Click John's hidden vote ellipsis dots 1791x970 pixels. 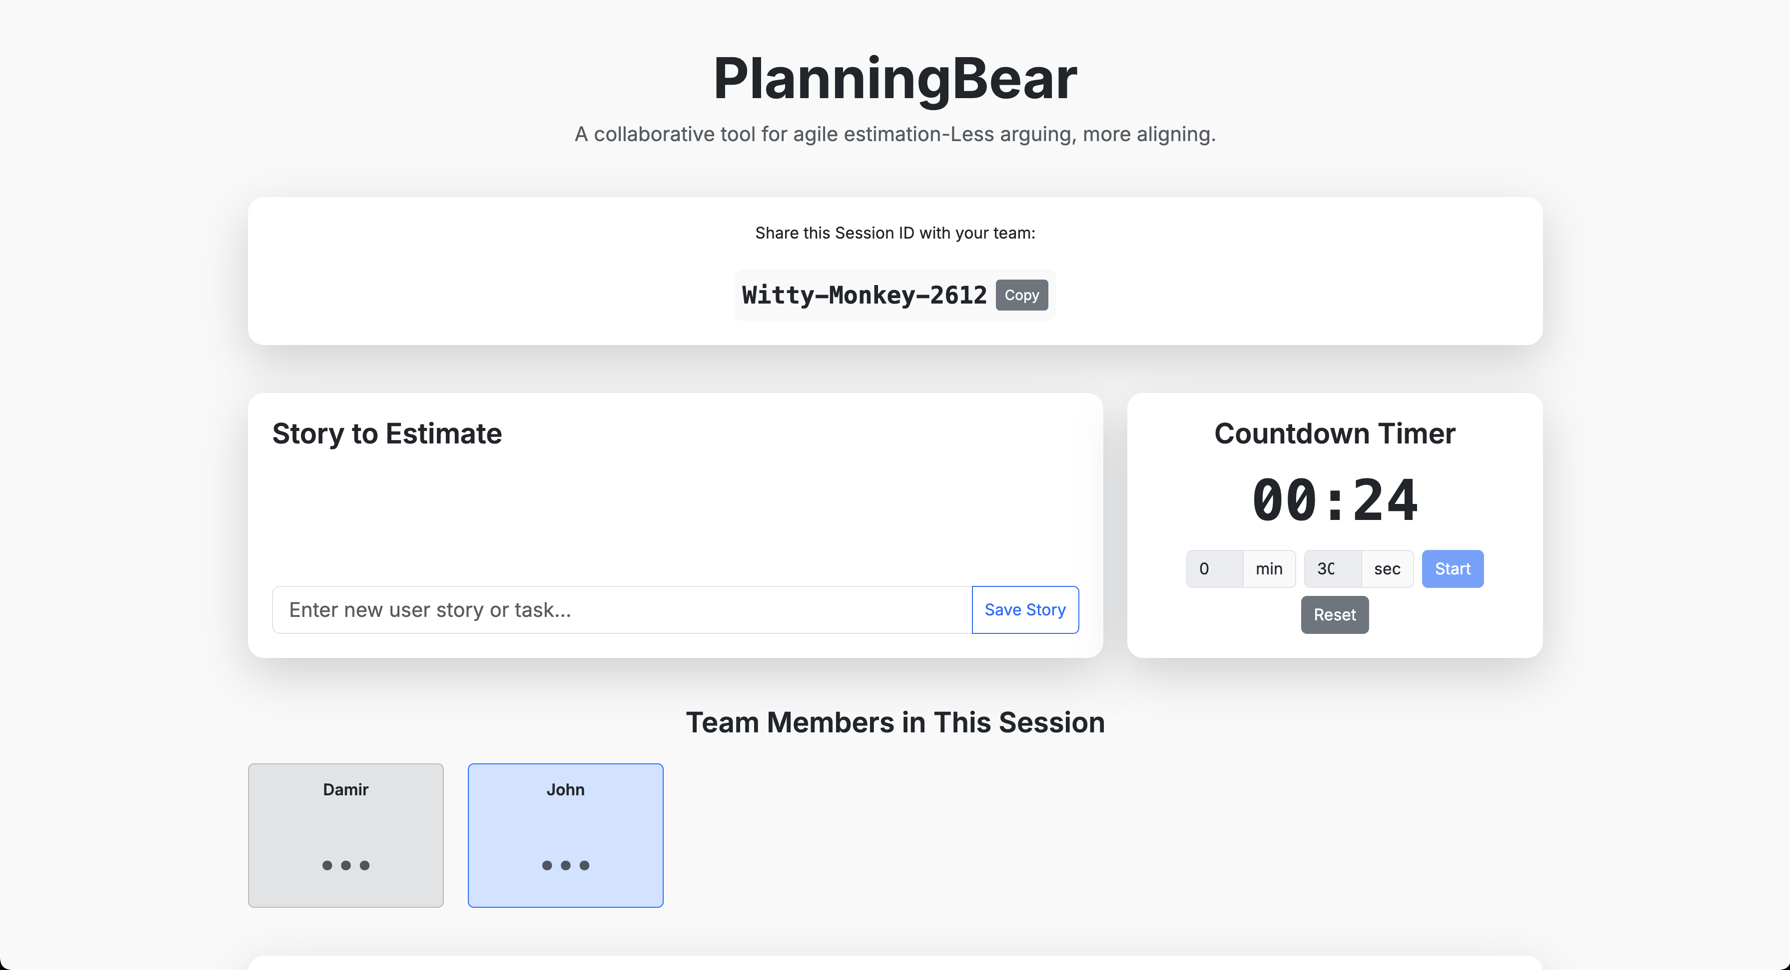565,864
